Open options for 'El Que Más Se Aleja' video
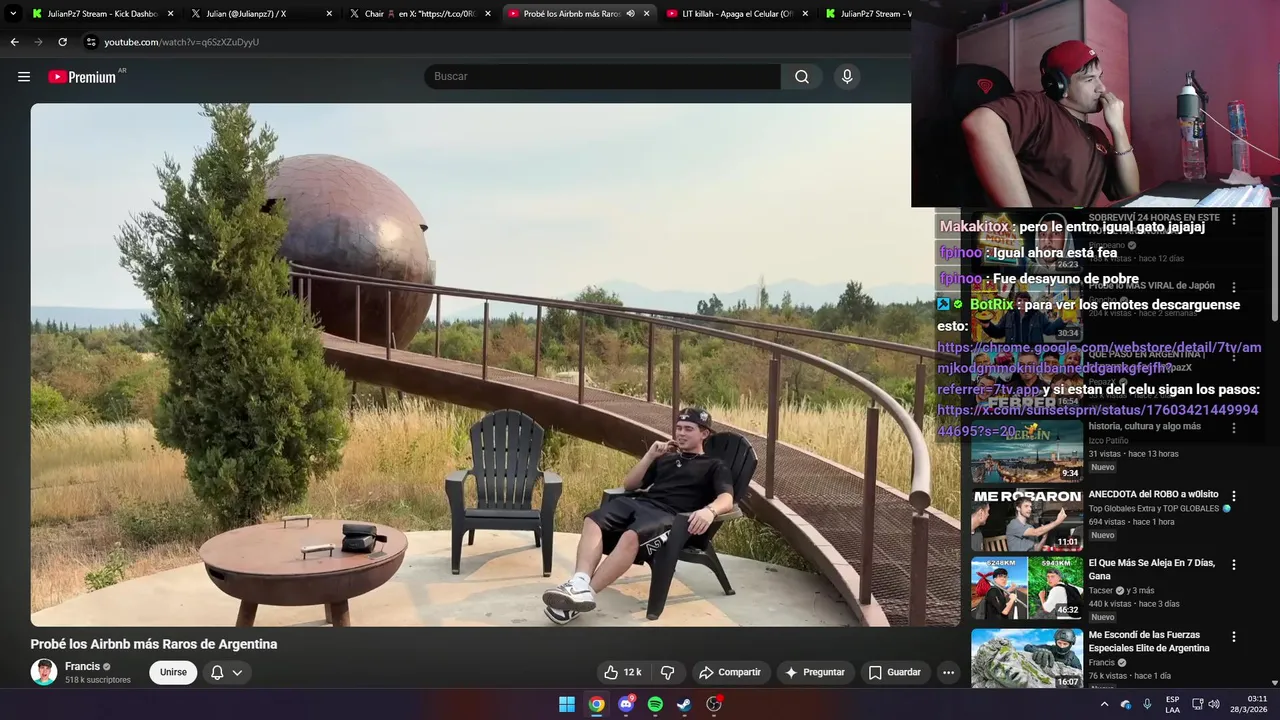The height and width of the screenshot is (720, 1280). pyautogui.click(x=1234, y=564)
